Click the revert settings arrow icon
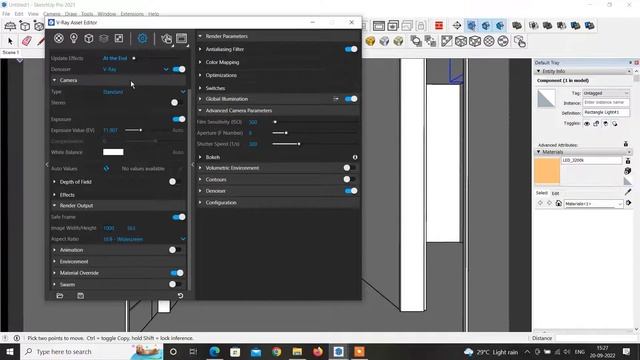 pyautogui.click(x=180, y=296)
